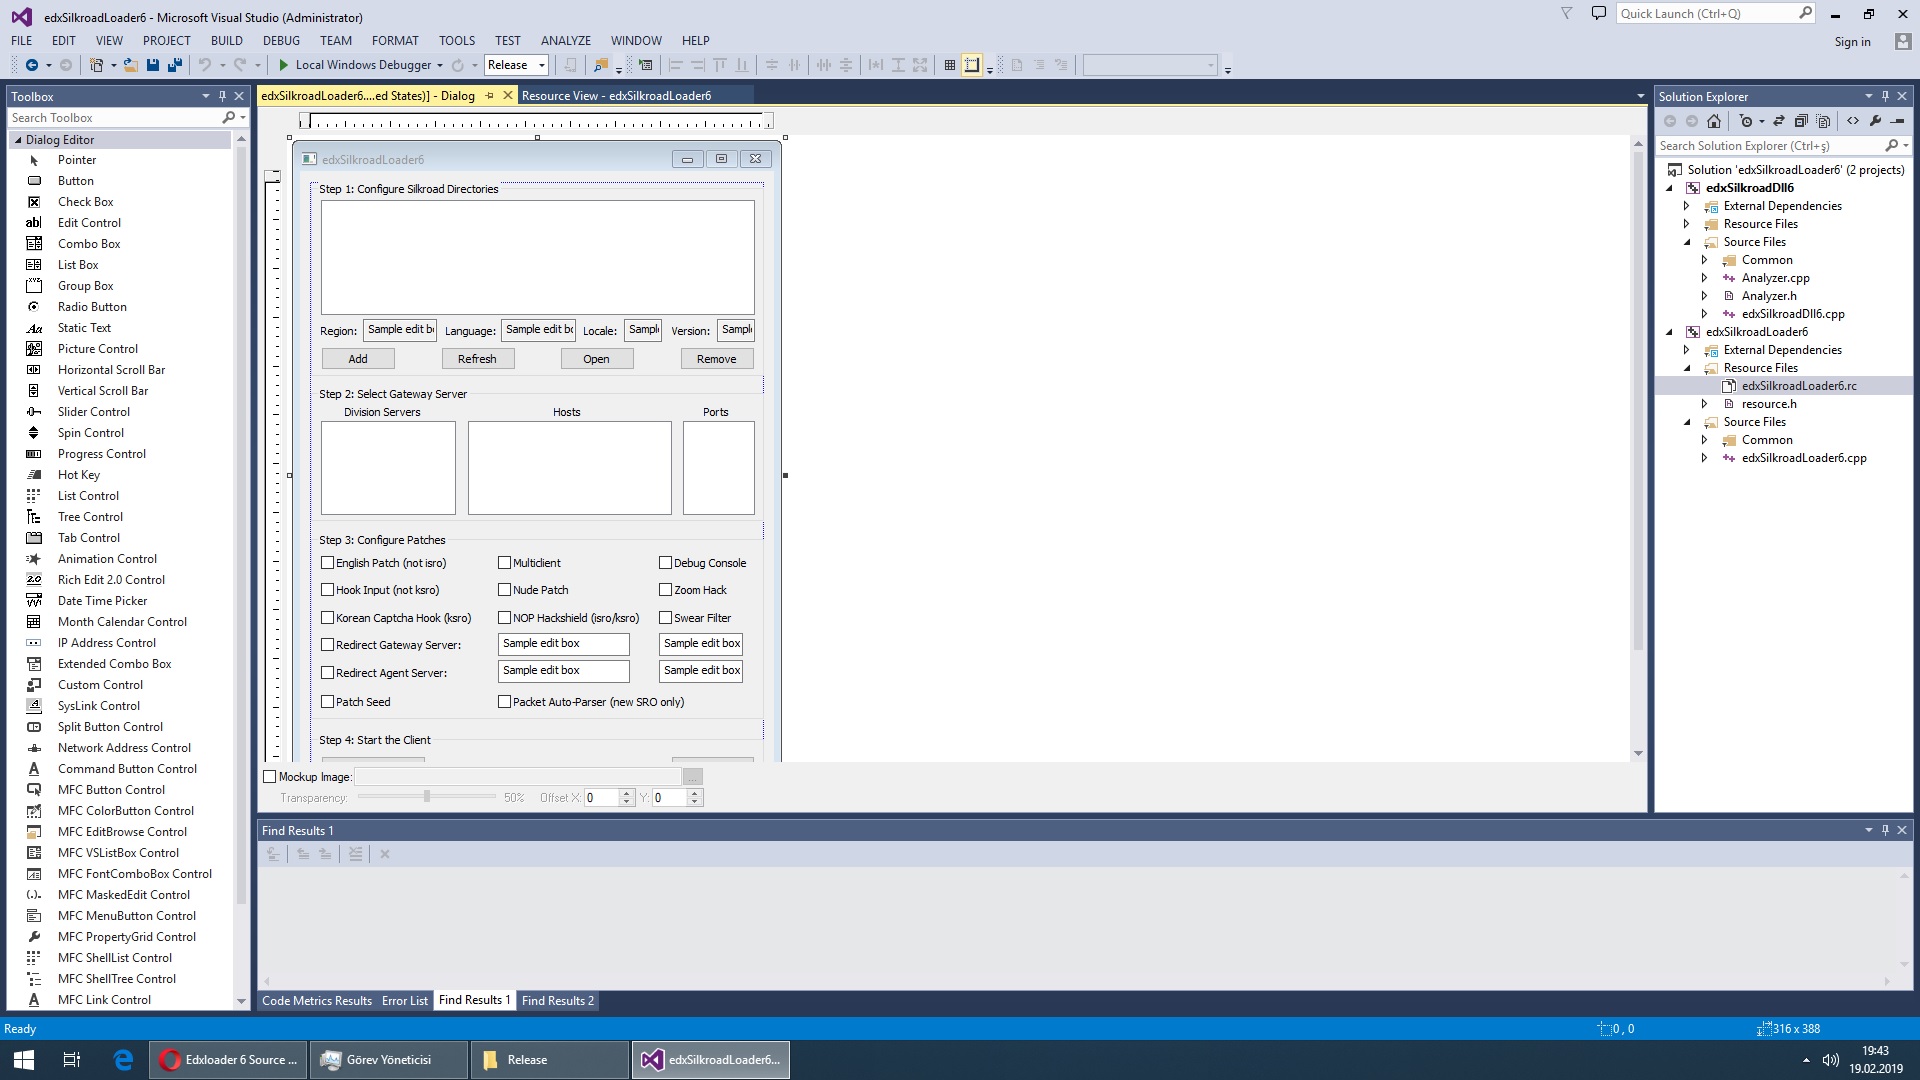Click the feedback speech bubble icon
The height and width of the screenshot is (1080, 1920).
[1599, 13]
